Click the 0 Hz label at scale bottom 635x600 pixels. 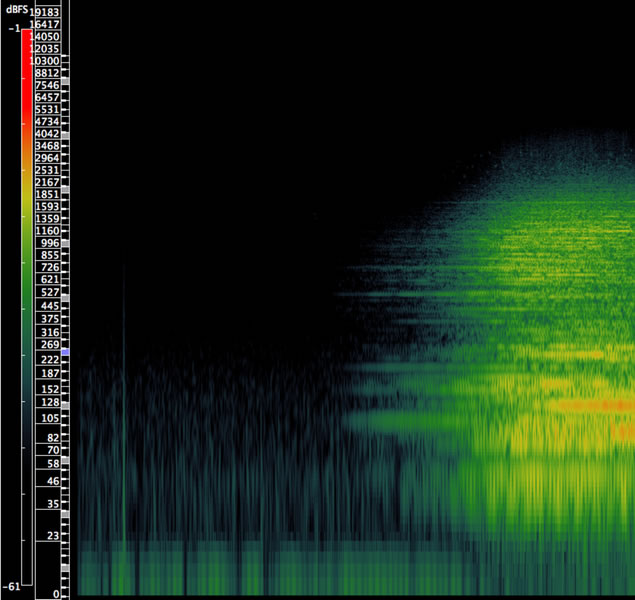point(57,594)
